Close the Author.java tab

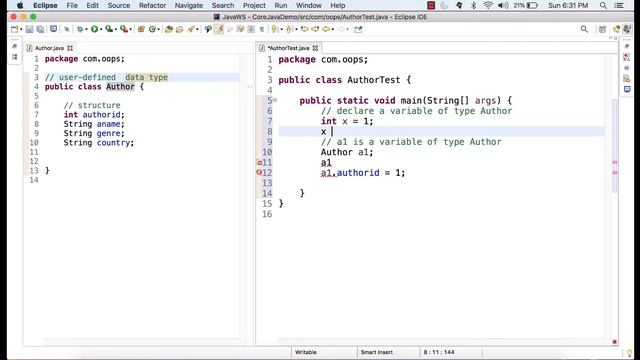click(x=70, y=48)
